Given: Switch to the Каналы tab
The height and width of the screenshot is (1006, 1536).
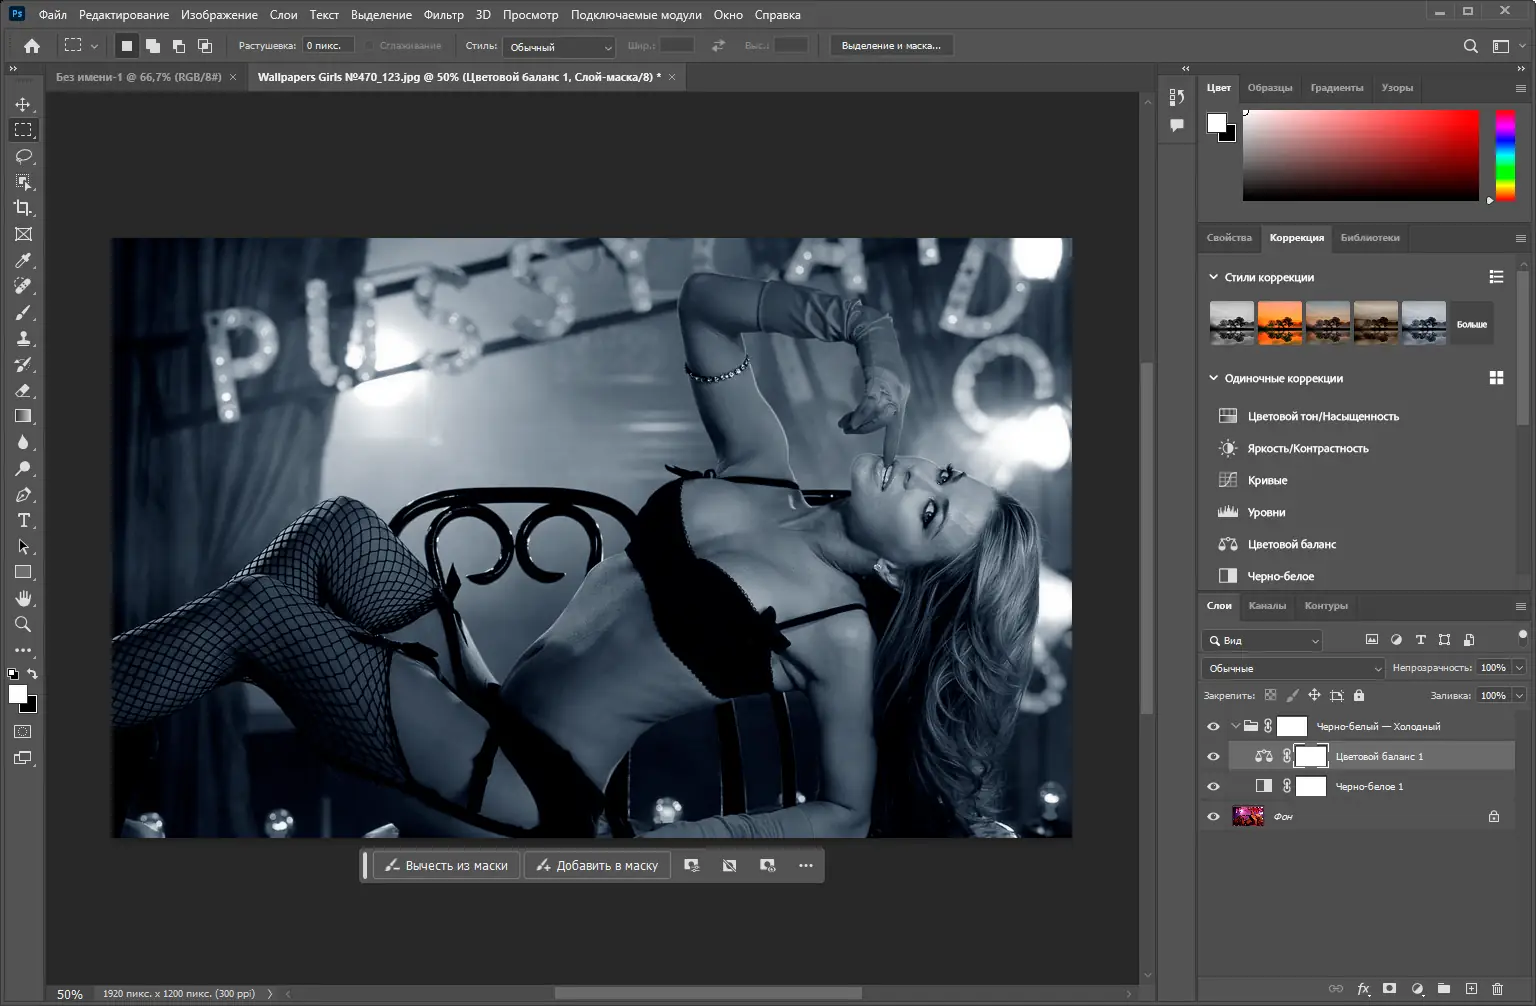Looking at the screenshot, I should tap(1267, 605).
